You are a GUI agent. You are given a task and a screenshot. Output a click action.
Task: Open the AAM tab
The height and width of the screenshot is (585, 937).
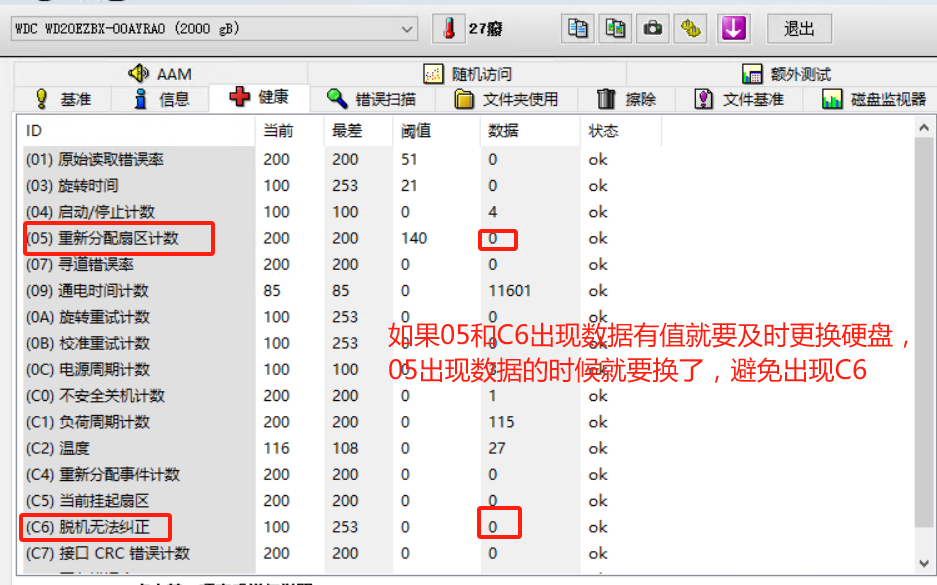160,74
